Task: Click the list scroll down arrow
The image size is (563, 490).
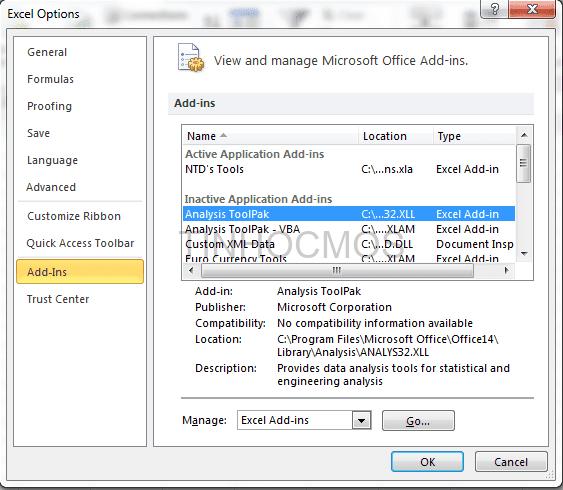Action: pyautogui.click(x=524, y=254)
